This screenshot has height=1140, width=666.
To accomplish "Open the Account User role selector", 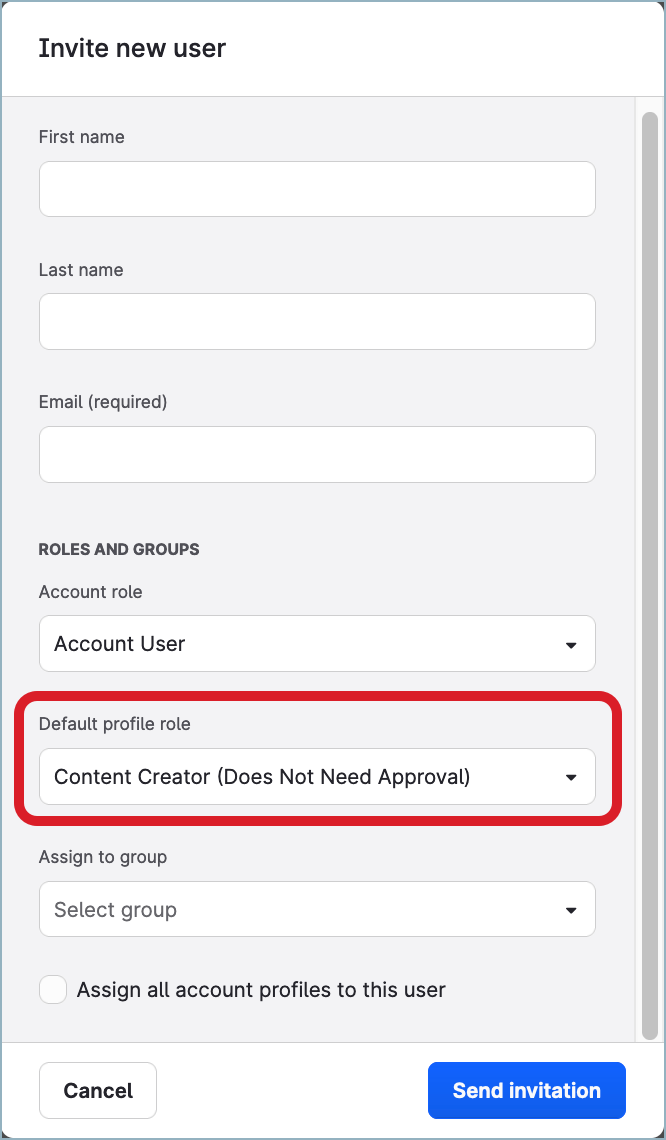I will point(317,644).
